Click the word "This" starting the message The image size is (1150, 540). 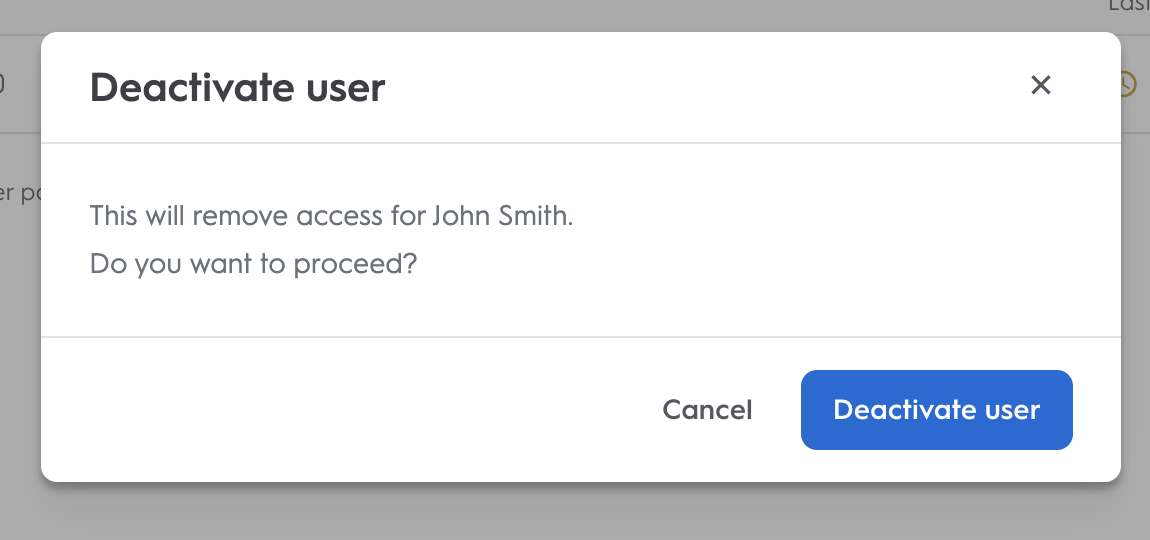[x=112, y=216]
